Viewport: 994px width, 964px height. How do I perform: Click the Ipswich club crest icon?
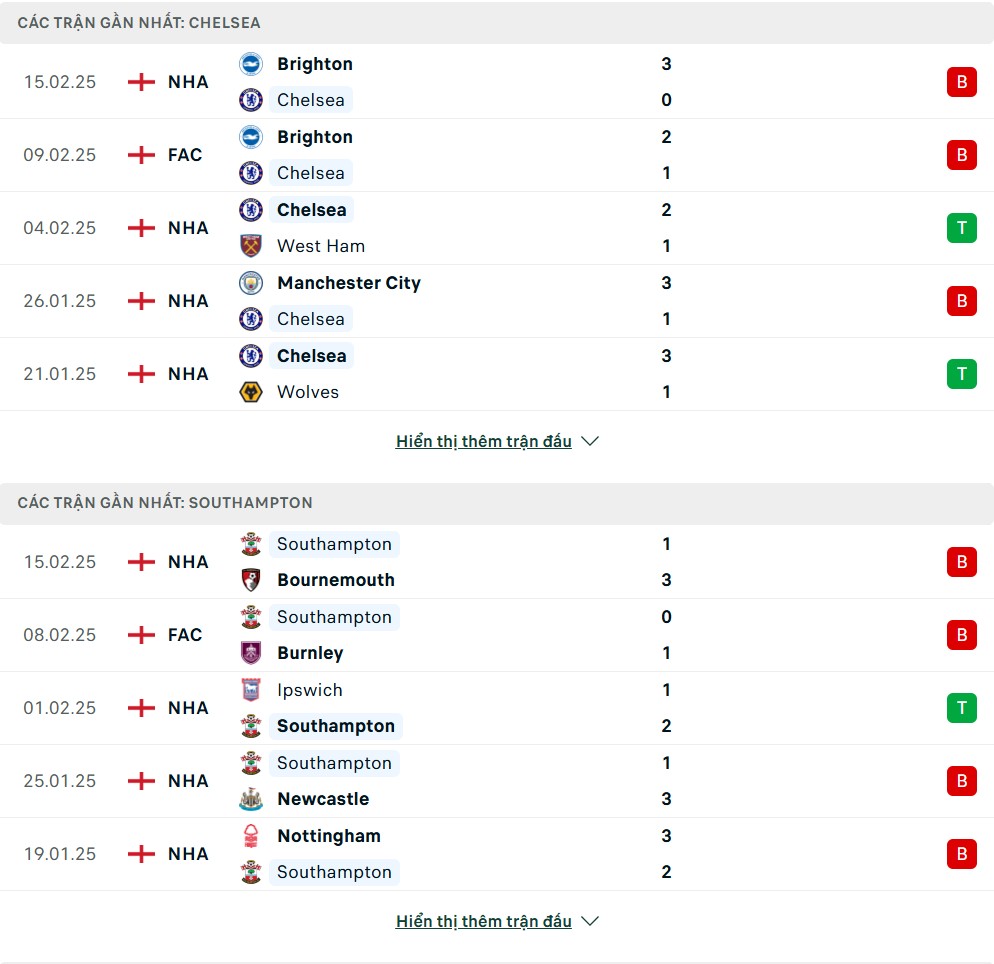(x=251, y=690)
